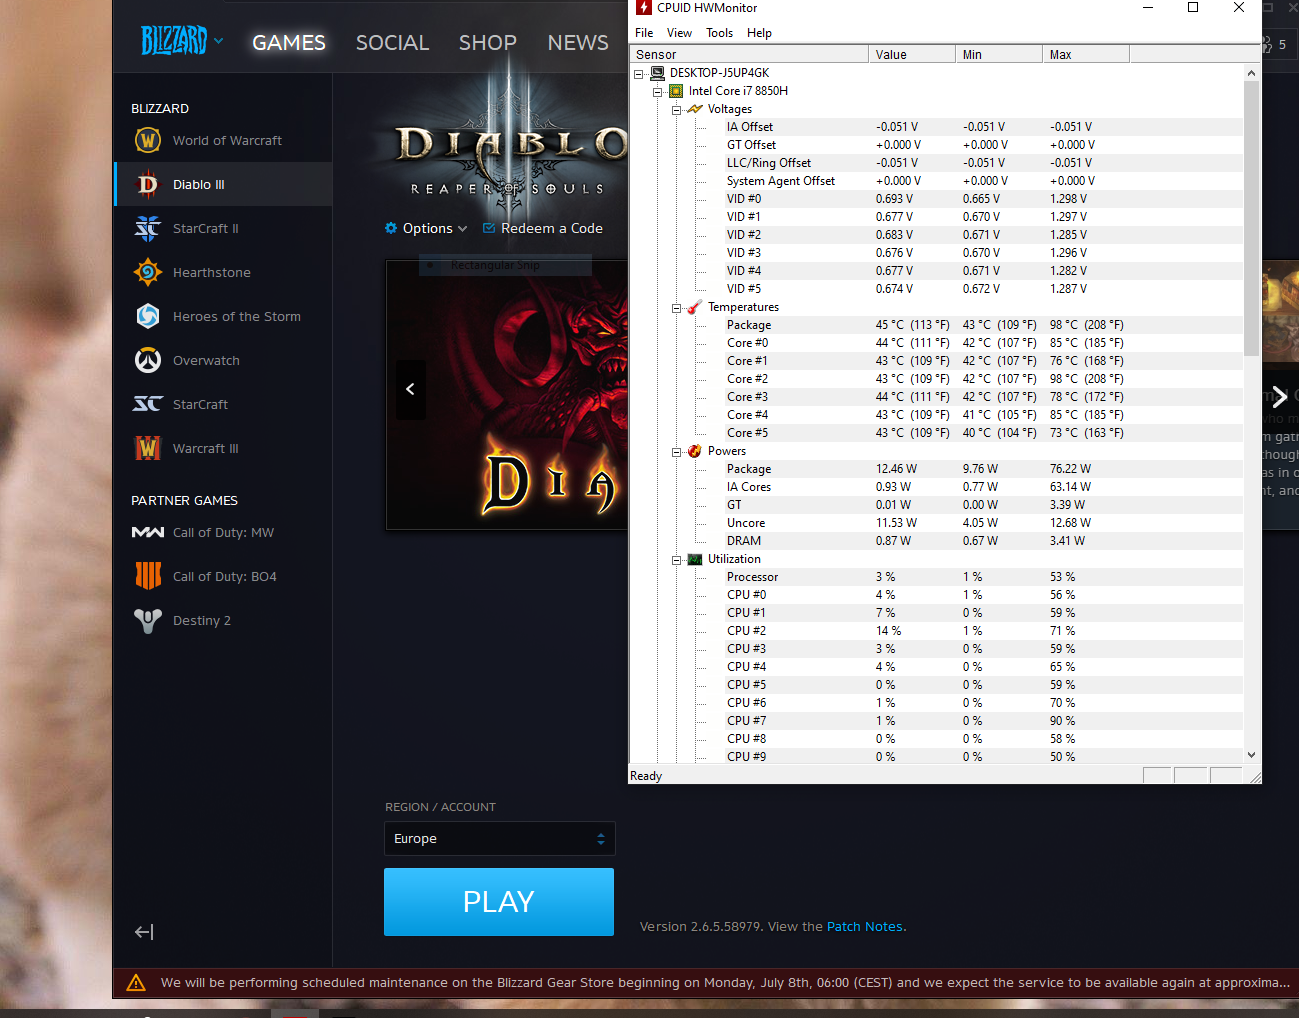This screenshot has width=1299, height=1018.
Task: Click the scrollbar down arrow in HWMonitor
Action: [x=1251, y=755]
